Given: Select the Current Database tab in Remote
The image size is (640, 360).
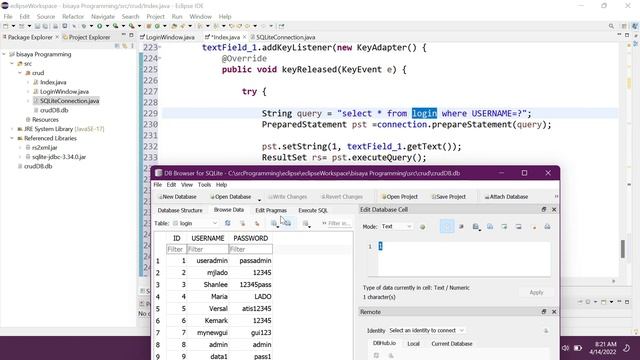Looking at the screenshot, I should (x=451, y=344).
